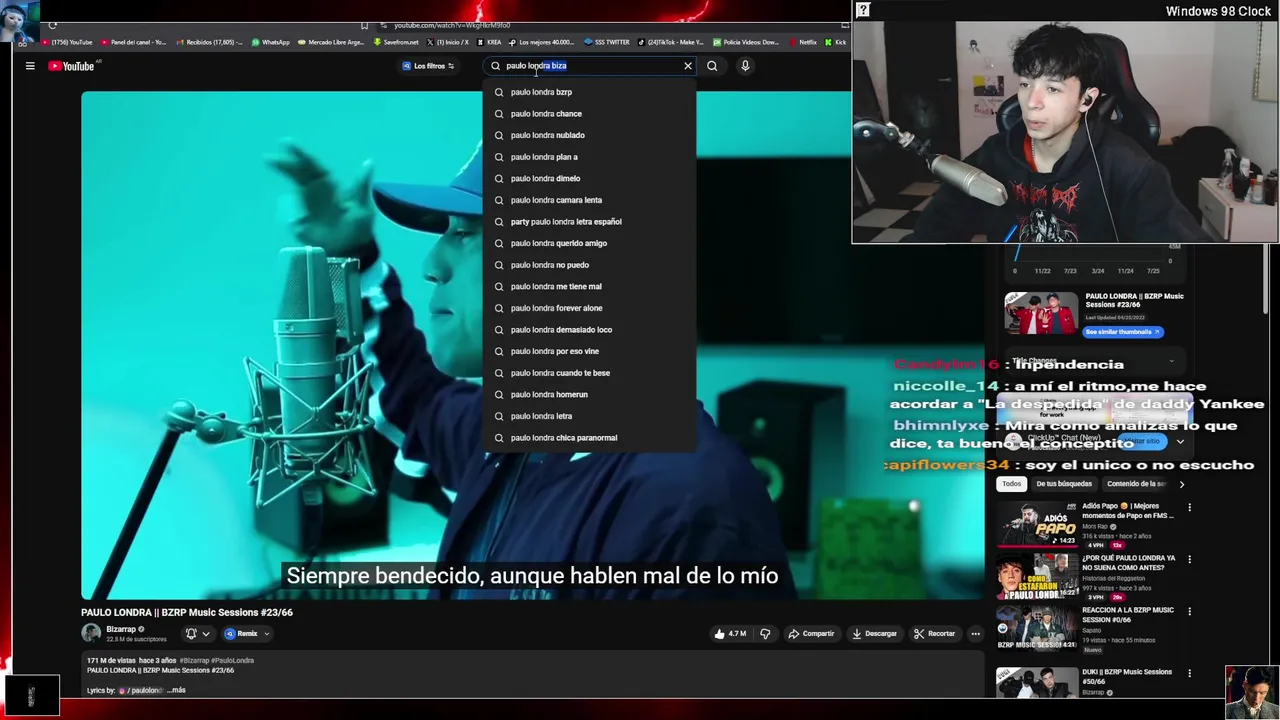Expand the description with '...más'

(176, 690)
